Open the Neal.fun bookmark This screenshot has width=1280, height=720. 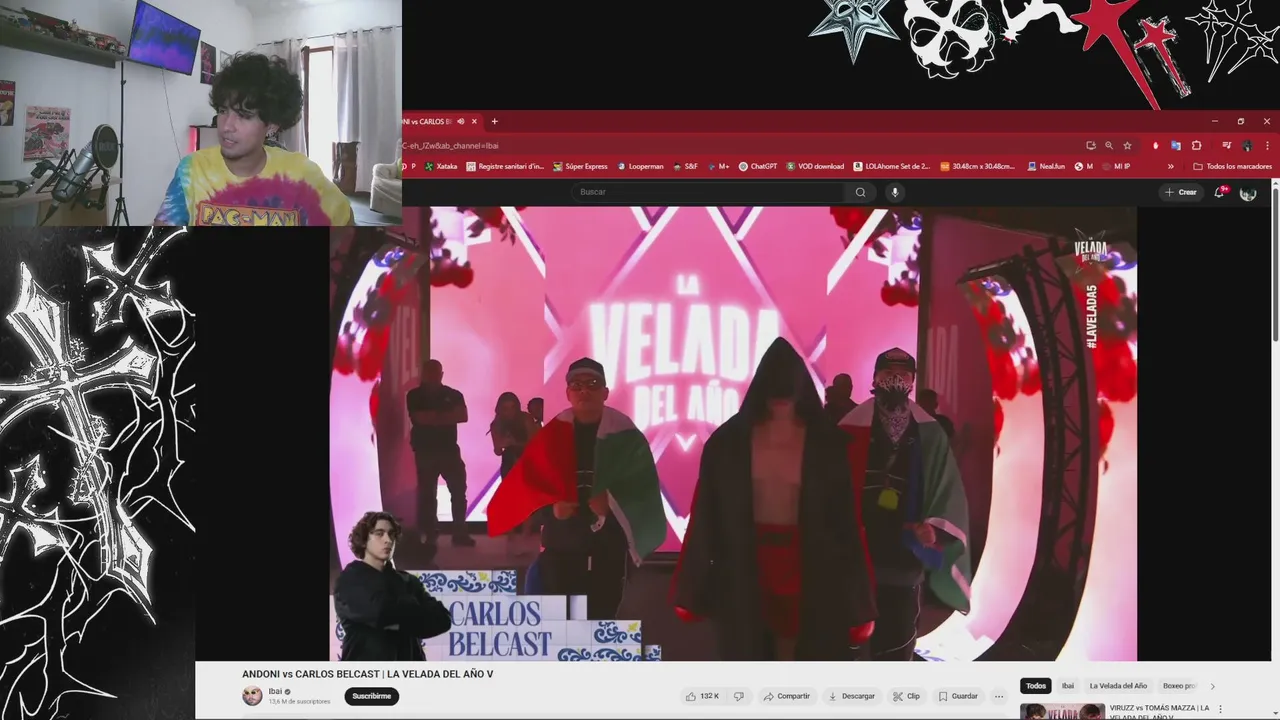(x=1046, y=166)
